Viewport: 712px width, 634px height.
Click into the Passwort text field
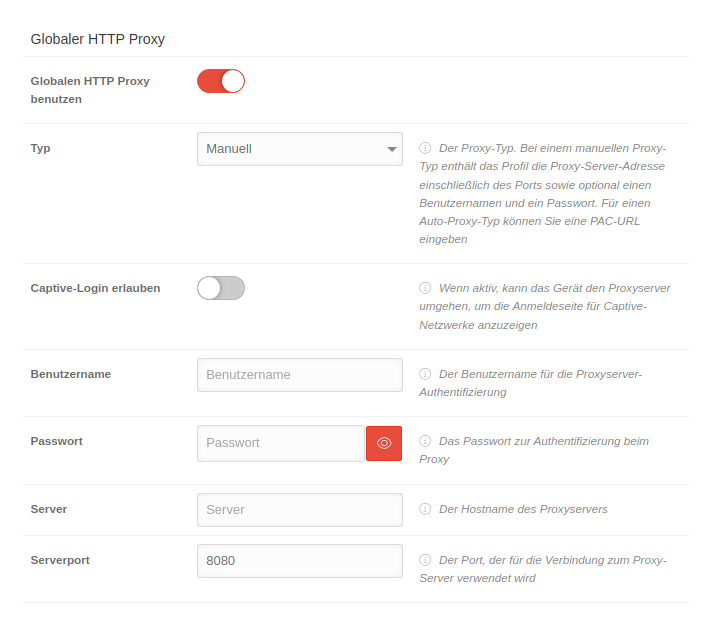(281, 443)
